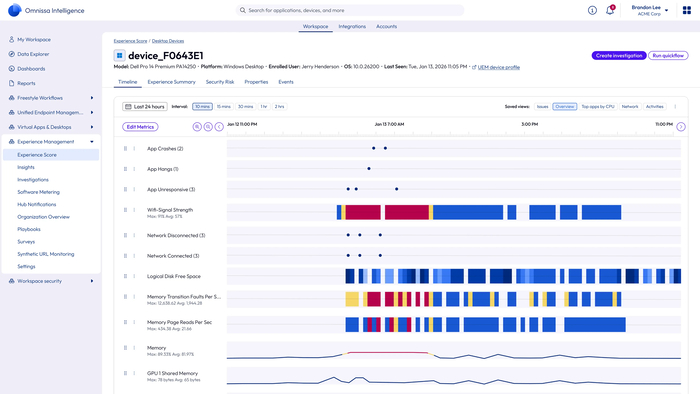Open options menu for Memory row

(134, 348)
